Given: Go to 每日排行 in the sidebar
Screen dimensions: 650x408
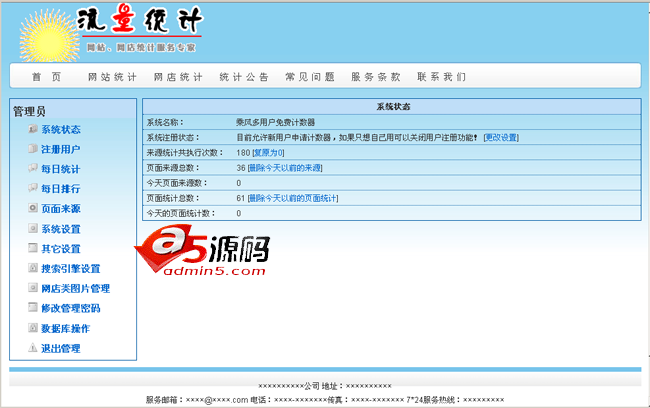Looking at the screenshot, I should pos(61,189).
